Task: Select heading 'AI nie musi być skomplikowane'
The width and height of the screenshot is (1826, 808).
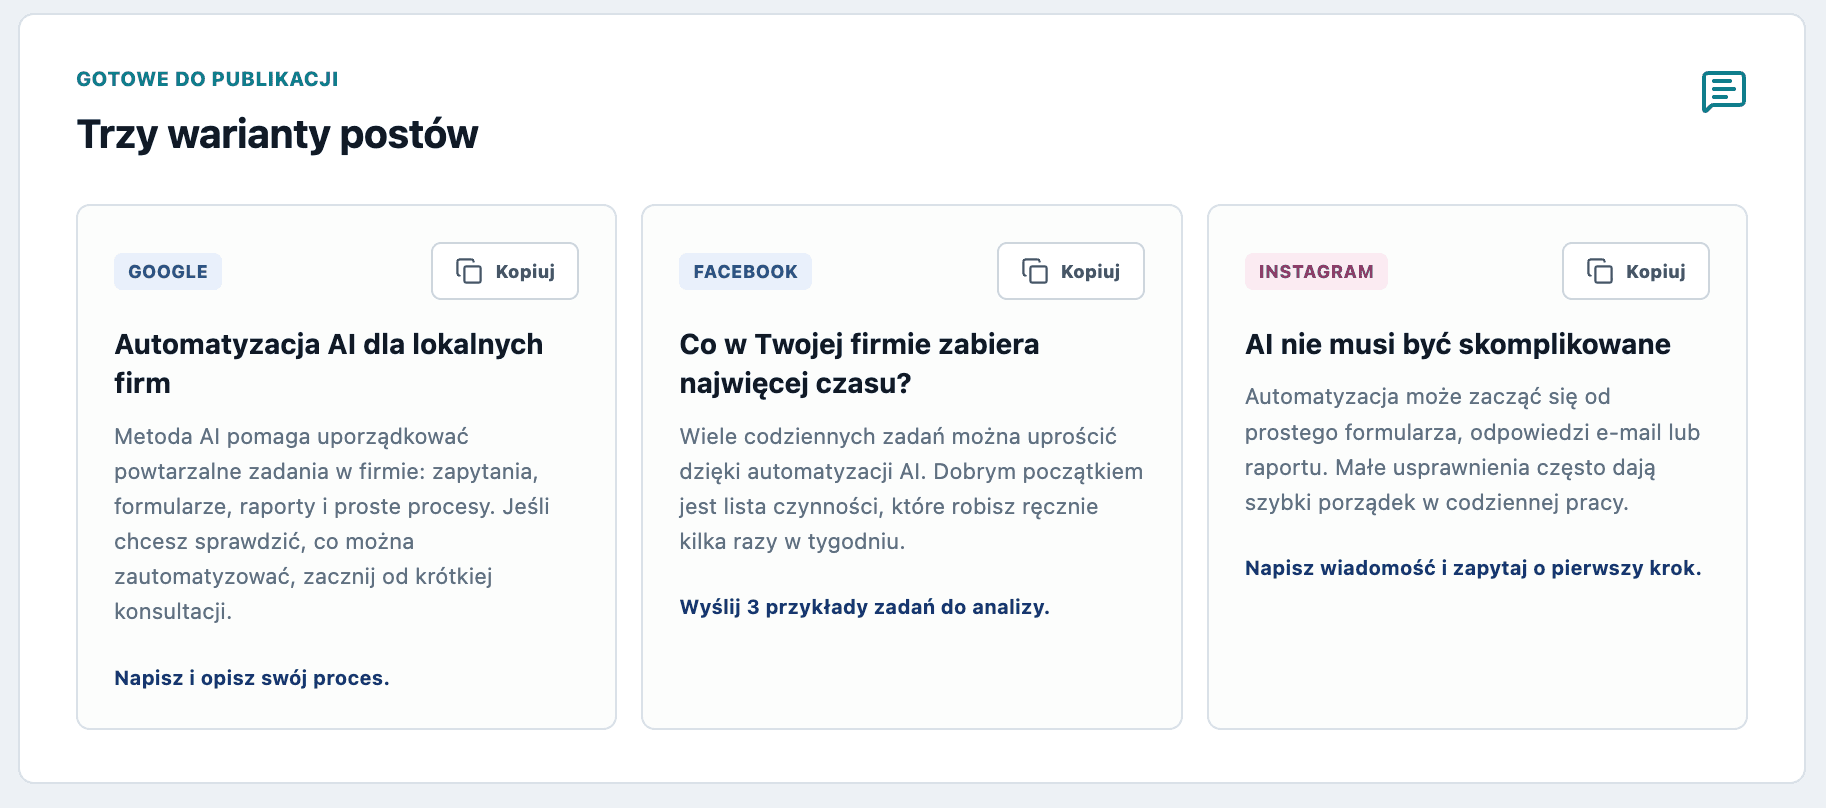Action: (x=1458, y=344)
